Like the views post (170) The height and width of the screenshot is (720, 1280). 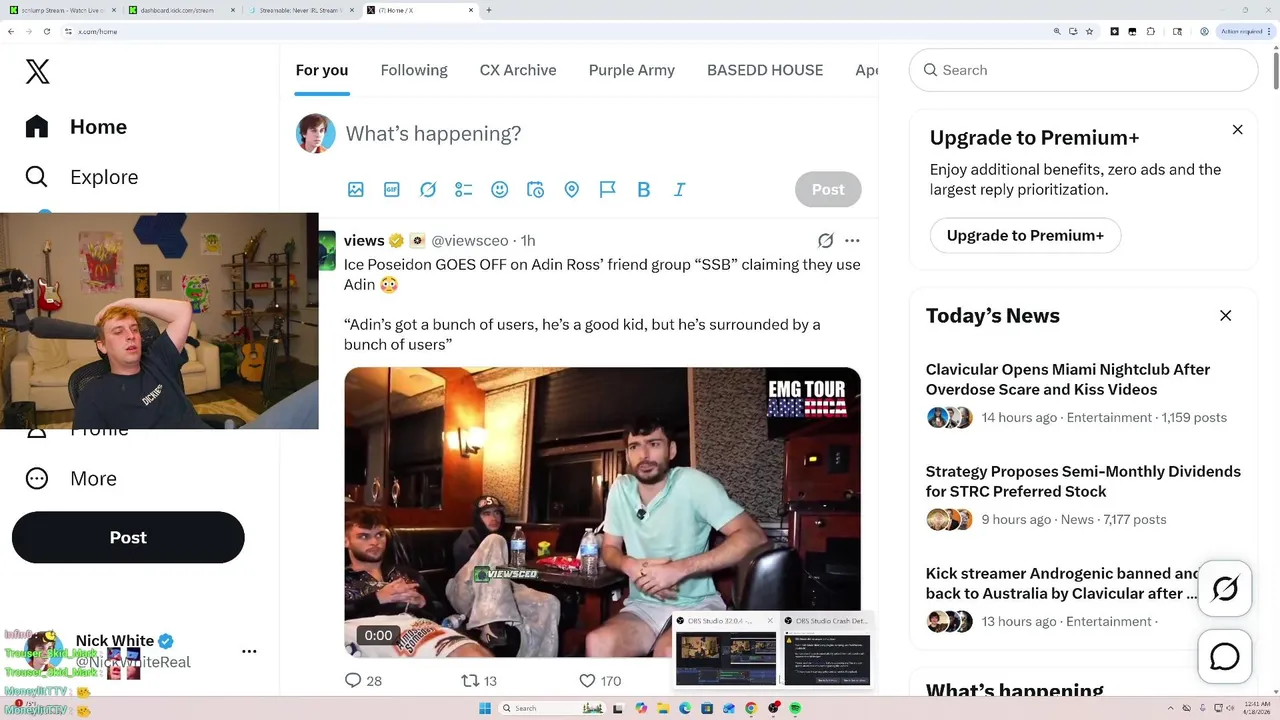click(x=600, y=681)
